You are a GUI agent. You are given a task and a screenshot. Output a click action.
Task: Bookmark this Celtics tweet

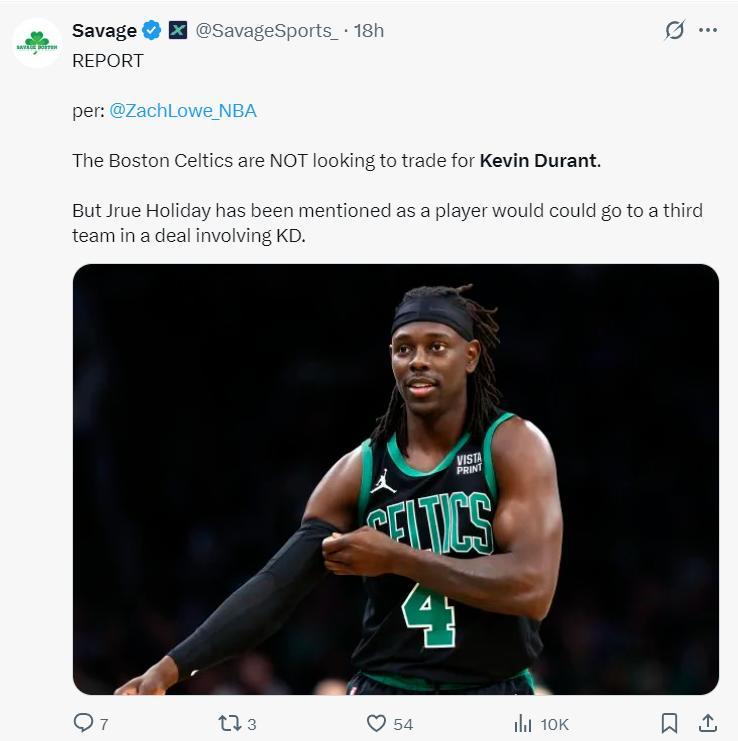(x=669, y=722)
